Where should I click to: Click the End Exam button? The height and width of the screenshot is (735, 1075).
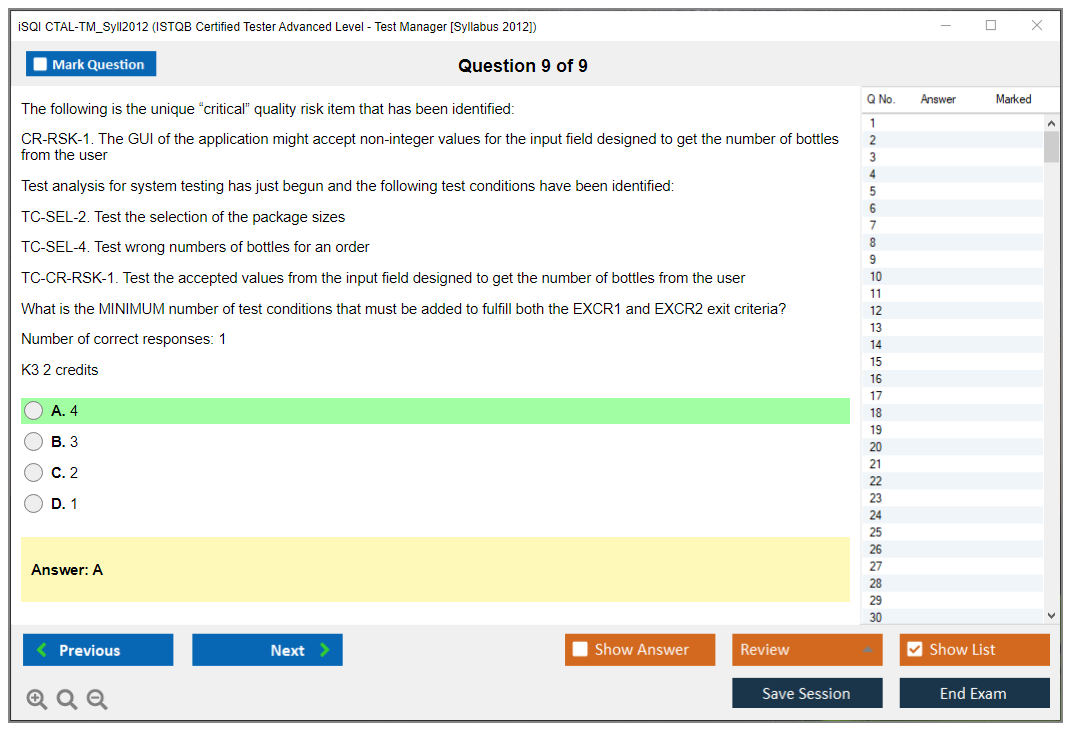tap(974, 693)
